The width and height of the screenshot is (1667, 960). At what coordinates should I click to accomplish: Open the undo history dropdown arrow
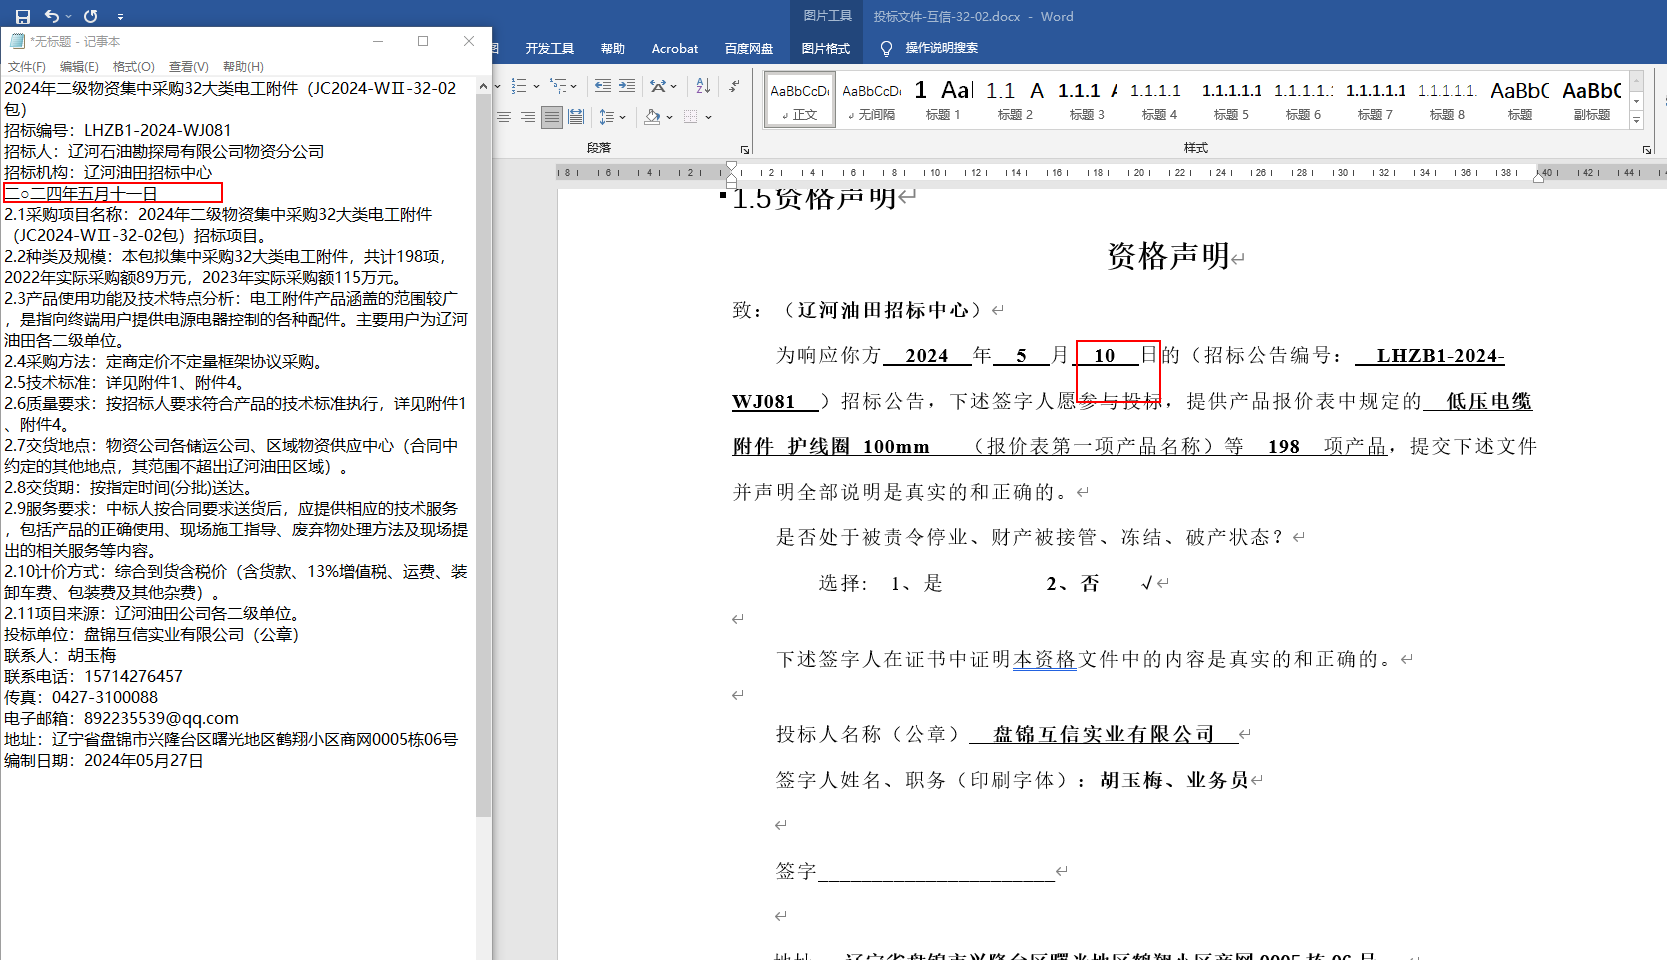click(68, 16)
